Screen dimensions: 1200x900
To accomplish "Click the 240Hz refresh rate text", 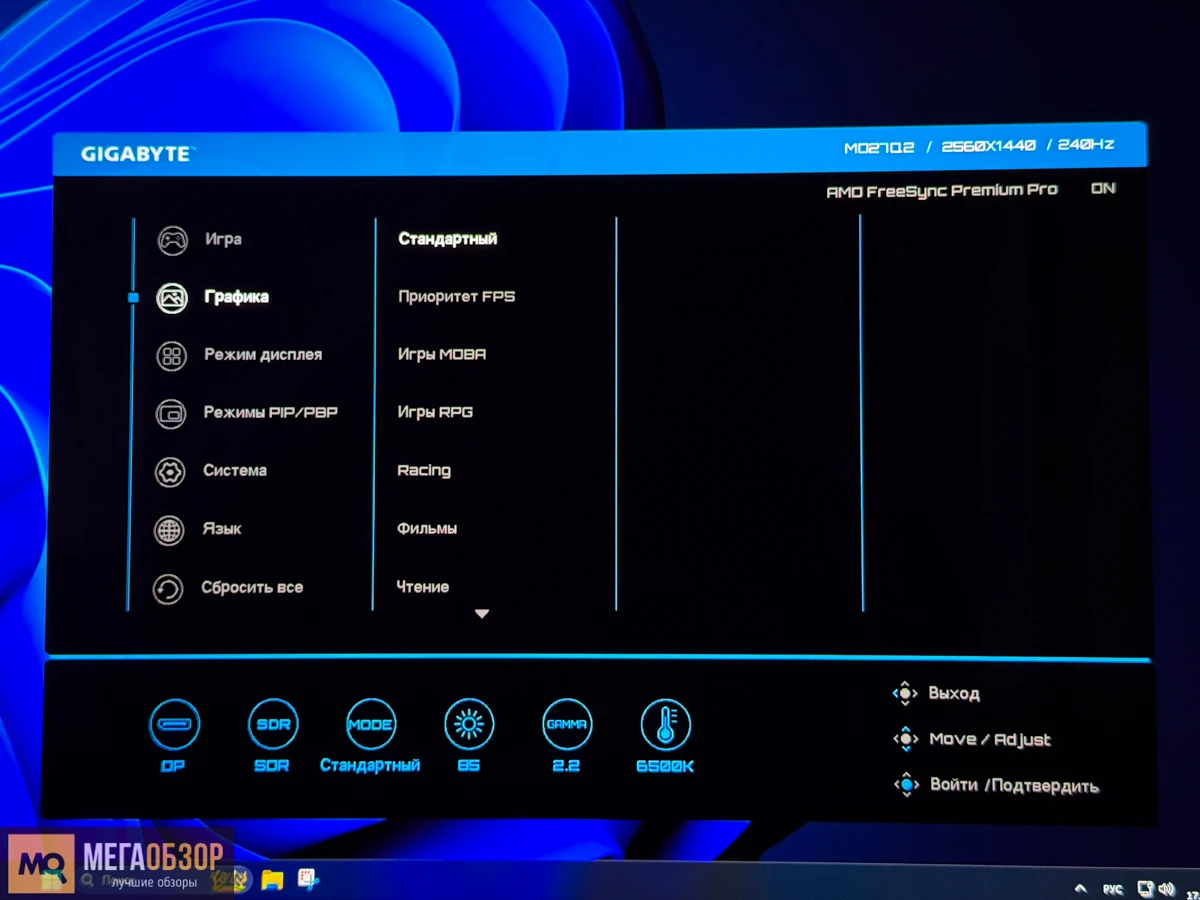I will coord(1086,145).
